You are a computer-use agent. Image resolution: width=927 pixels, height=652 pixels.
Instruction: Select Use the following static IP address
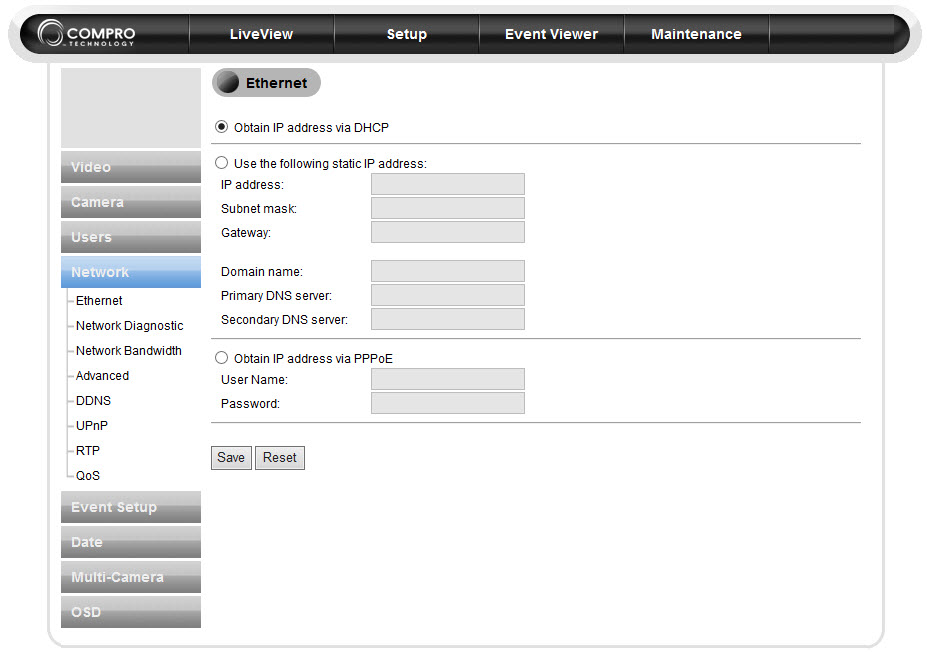[x=221, y=163]
